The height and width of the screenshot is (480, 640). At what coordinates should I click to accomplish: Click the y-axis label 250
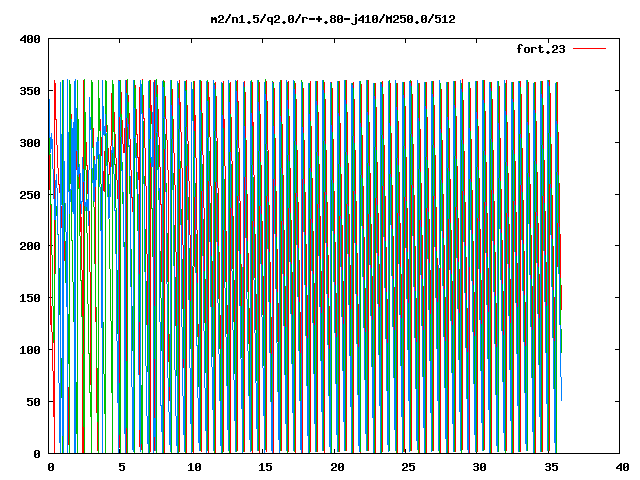click(x=30, y=195)
